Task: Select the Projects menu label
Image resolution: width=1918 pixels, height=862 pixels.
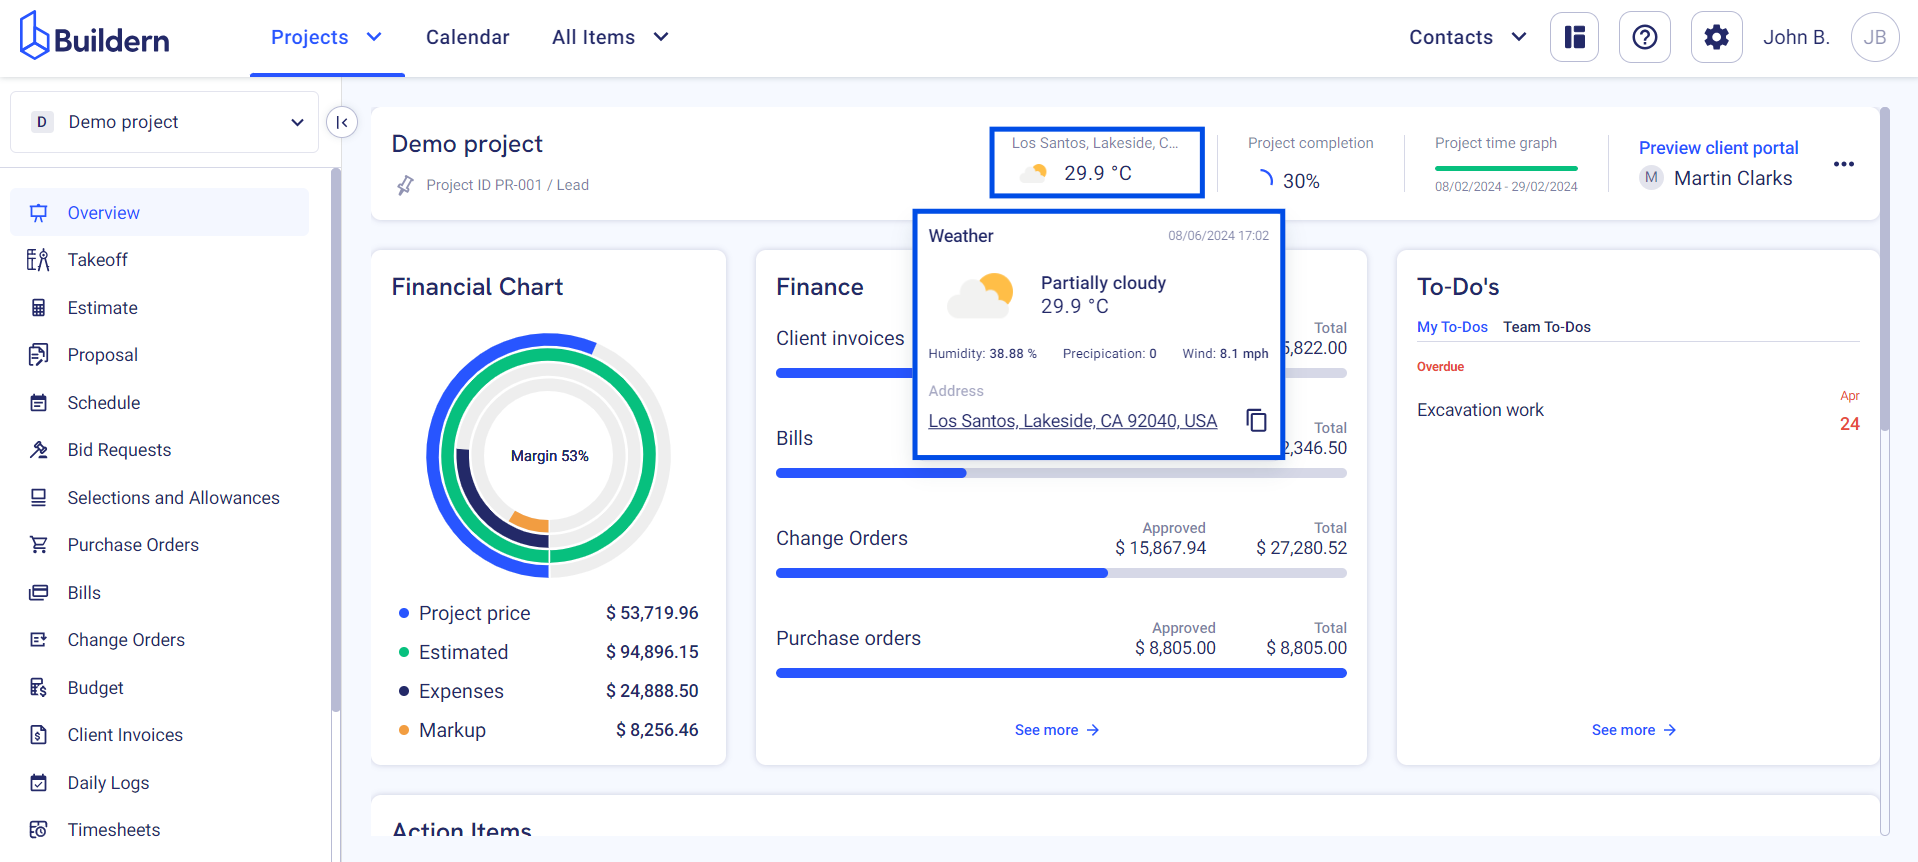Action: [310, 37]
